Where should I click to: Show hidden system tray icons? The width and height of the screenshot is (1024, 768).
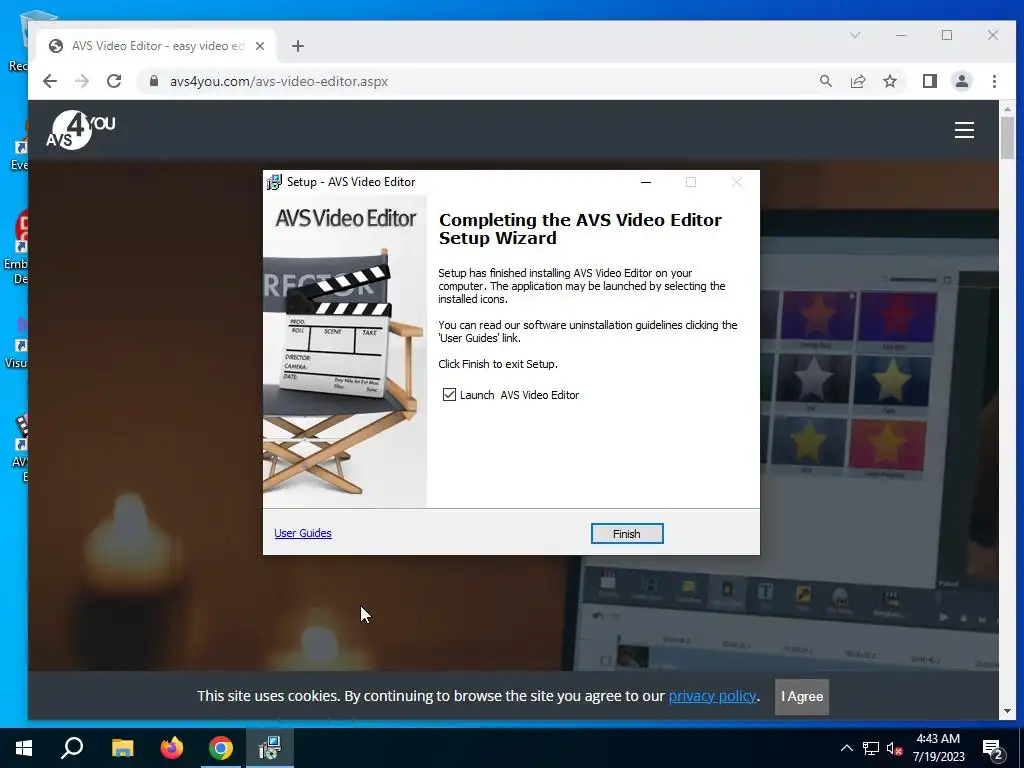pos(846,748)
